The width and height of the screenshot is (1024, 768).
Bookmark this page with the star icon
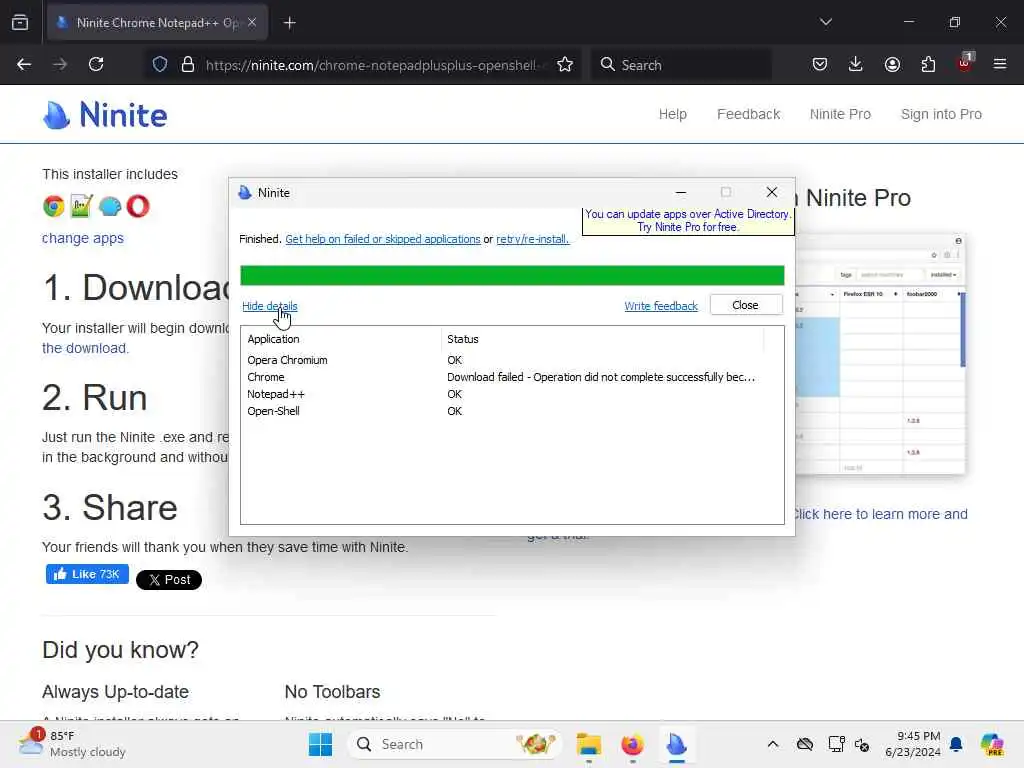tap(565, 65)
